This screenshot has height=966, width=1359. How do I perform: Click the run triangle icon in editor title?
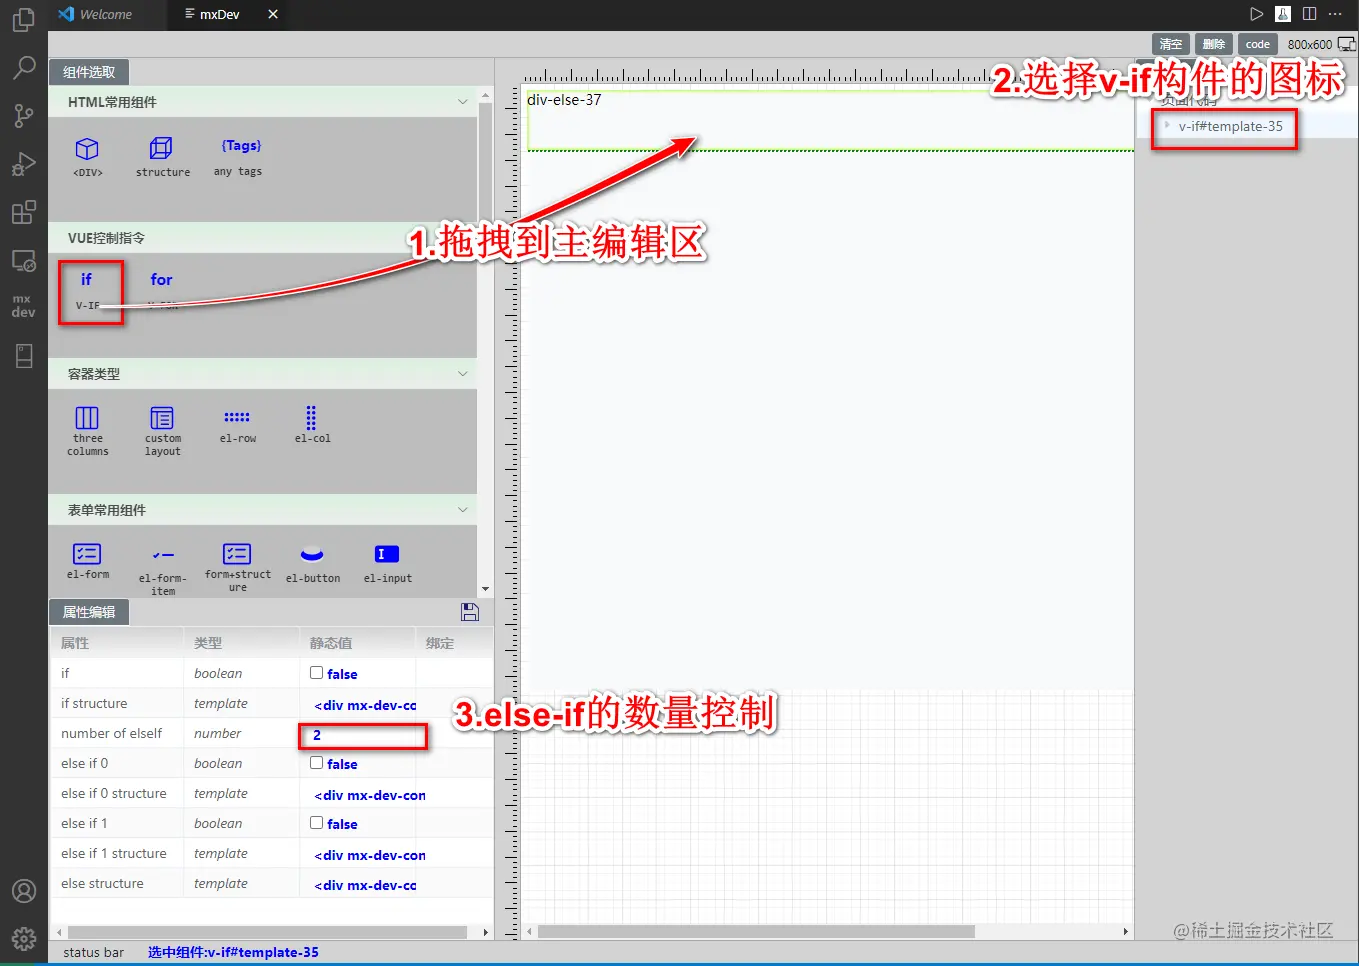click(x=1257, y=14)
